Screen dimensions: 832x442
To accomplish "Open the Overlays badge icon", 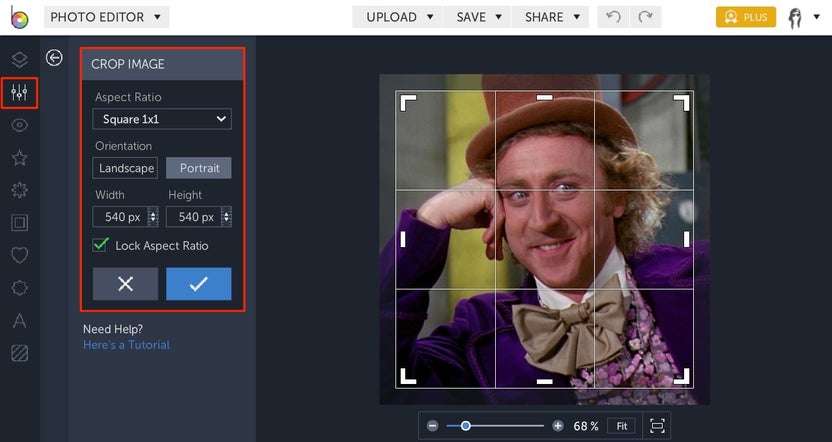I will [20, 288].
